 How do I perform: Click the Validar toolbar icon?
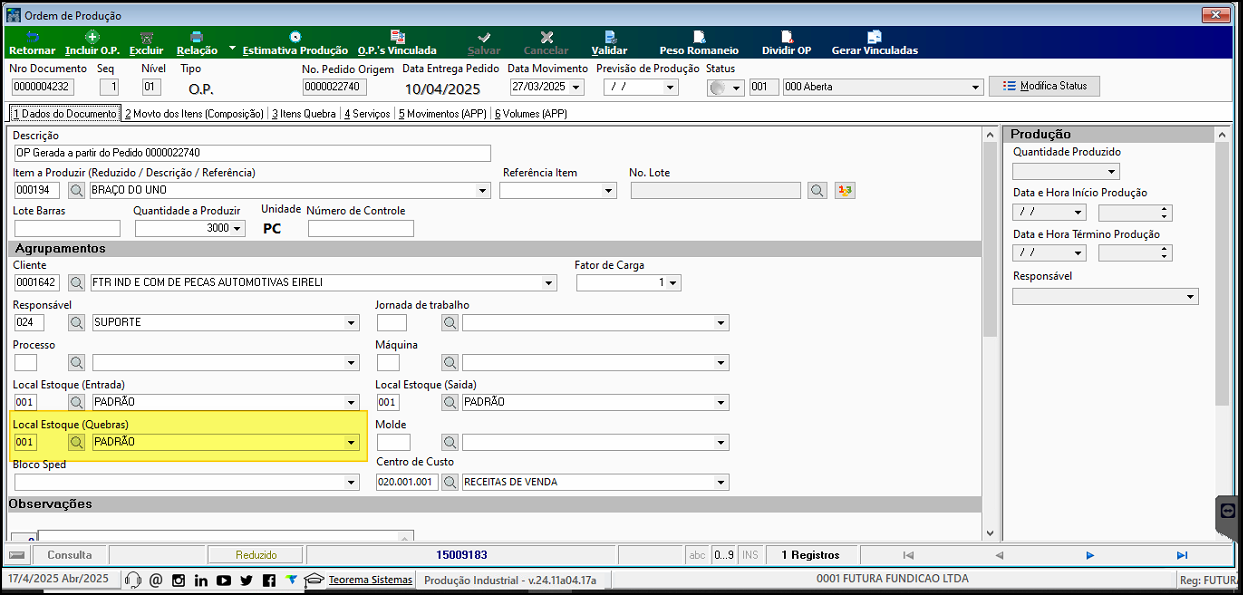coord(609,42)
